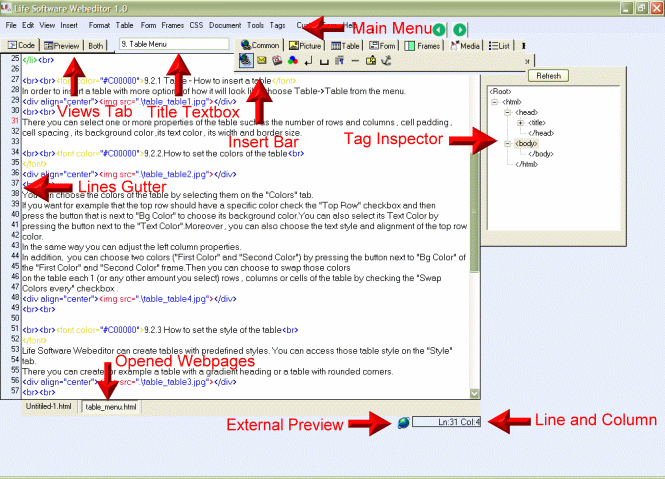The height and width of the screenshot is (479, 665).
Task: Open the Insert menu
Action: [69, 25]
